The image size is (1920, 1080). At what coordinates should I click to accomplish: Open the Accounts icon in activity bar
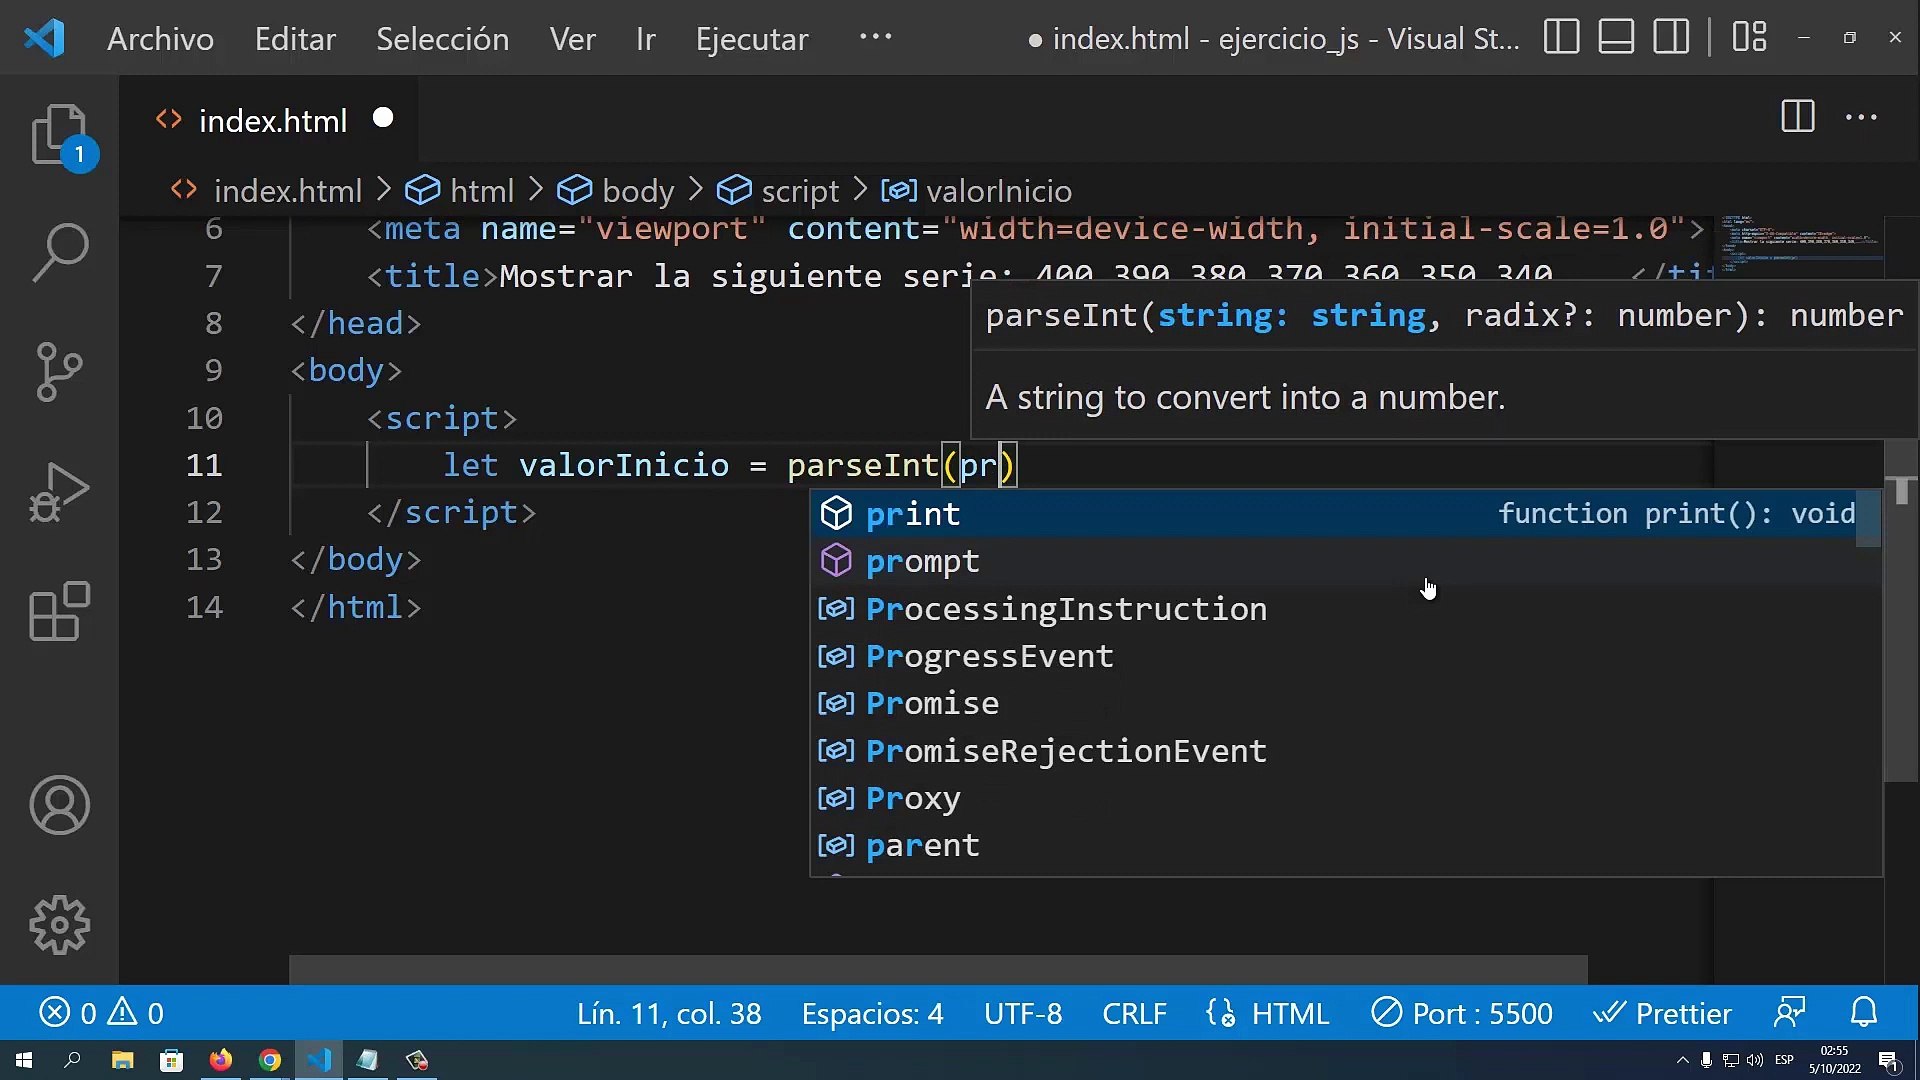coord(60,805)
